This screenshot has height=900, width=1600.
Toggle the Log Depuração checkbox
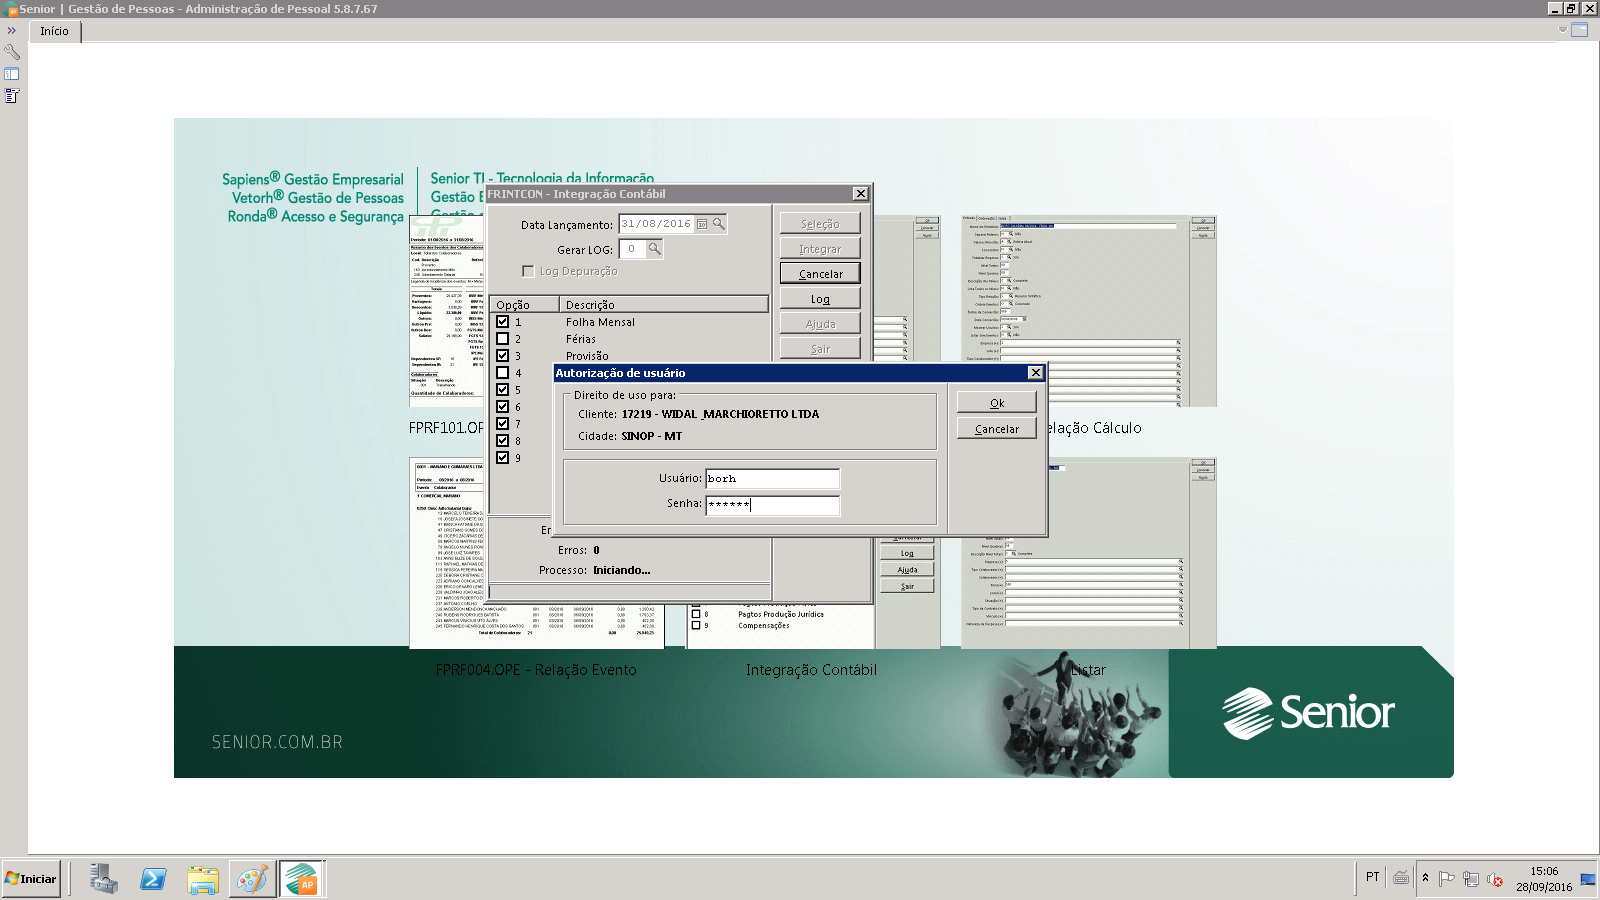[x=528, y=271]
